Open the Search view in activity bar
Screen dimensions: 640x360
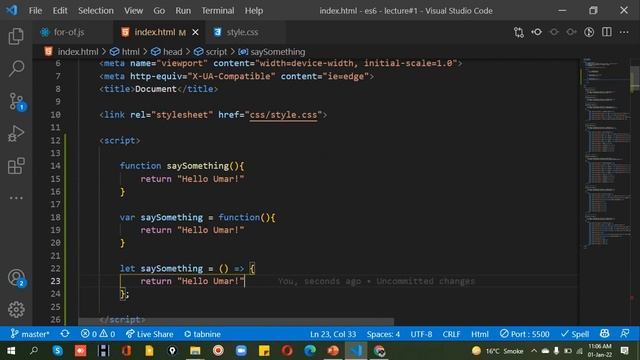16,68
